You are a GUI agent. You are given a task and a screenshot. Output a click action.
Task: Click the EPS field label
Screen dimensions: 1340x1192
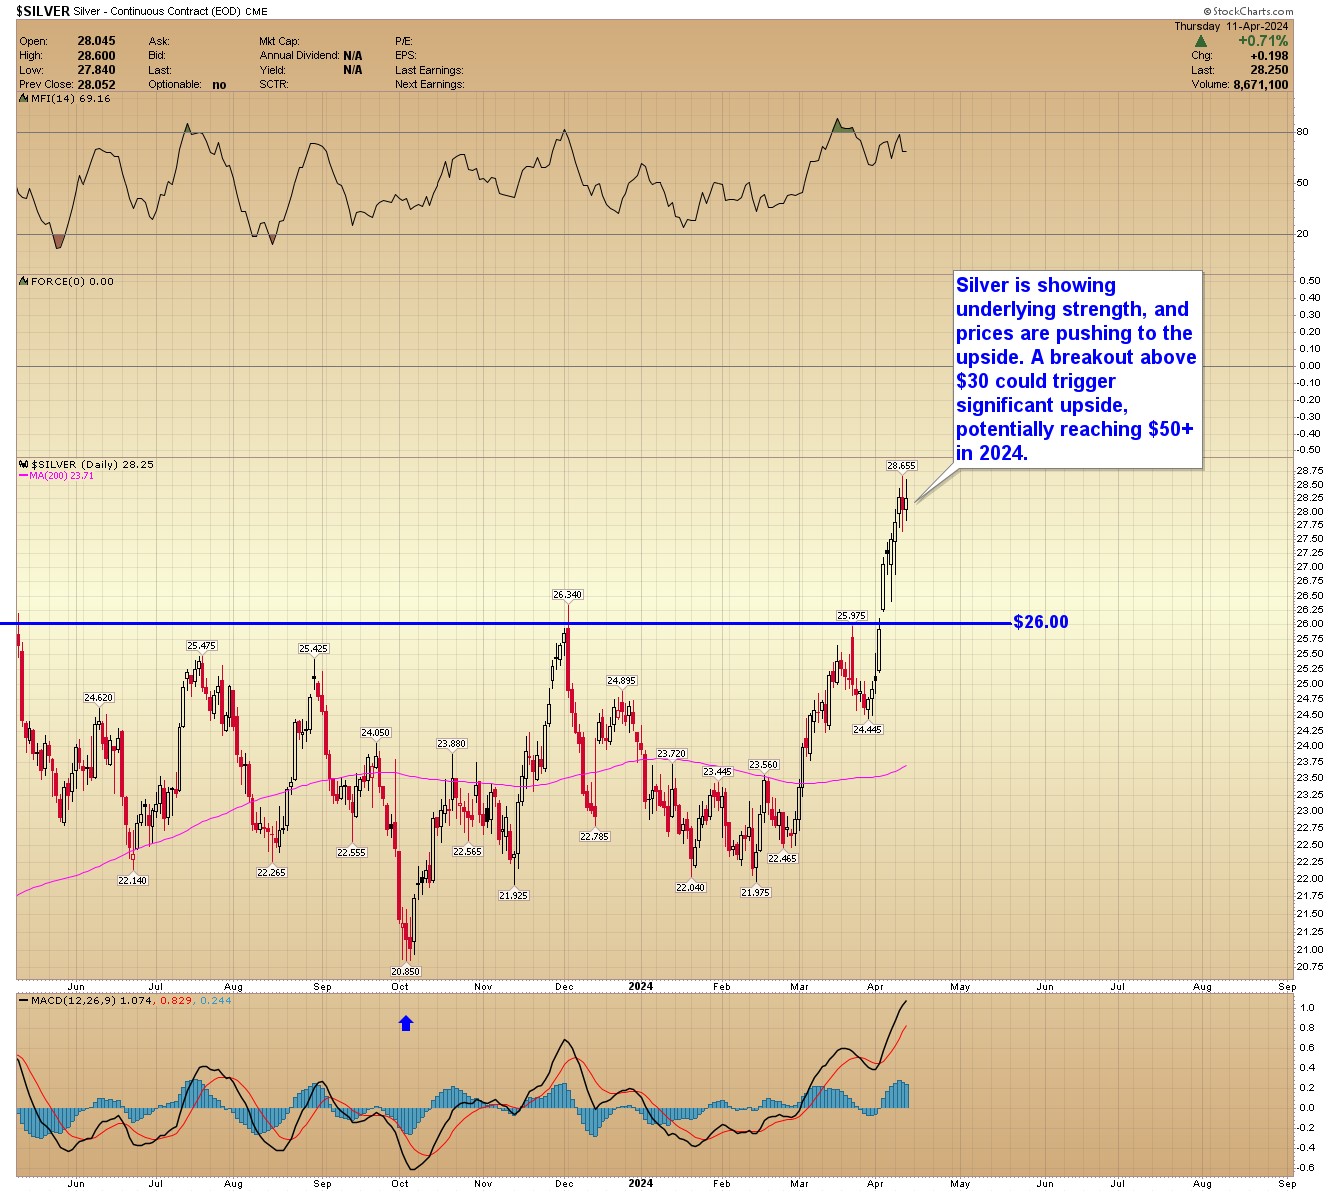(406, 56)
